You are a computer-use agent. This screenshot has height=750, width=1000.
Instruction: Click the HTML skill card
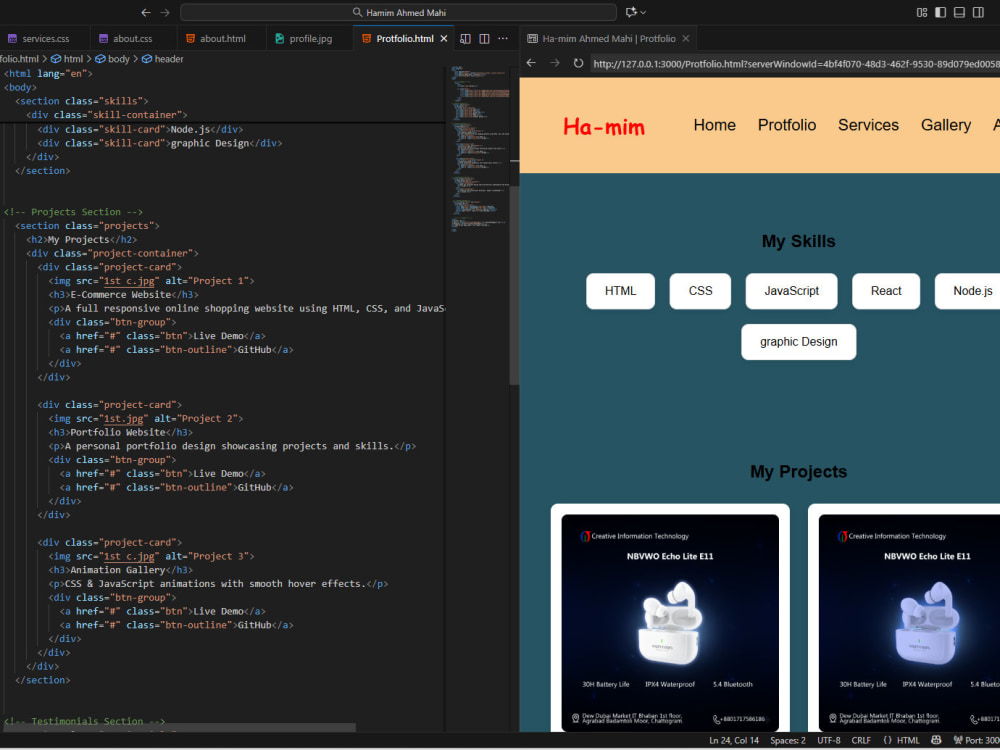pyautogui.click(x=620, y=291)
